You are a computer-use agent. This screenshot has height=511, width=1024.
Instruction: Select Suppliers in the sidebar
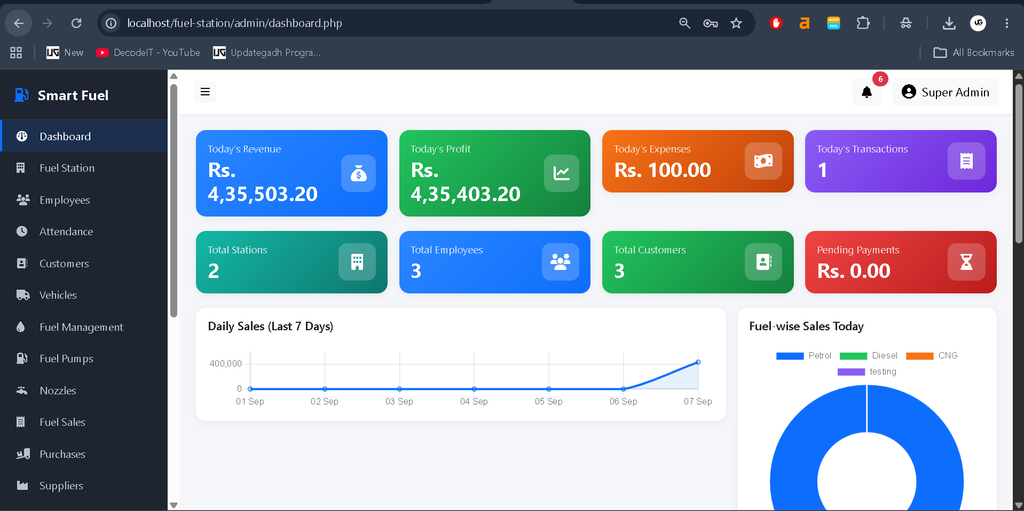coord(84,486)
